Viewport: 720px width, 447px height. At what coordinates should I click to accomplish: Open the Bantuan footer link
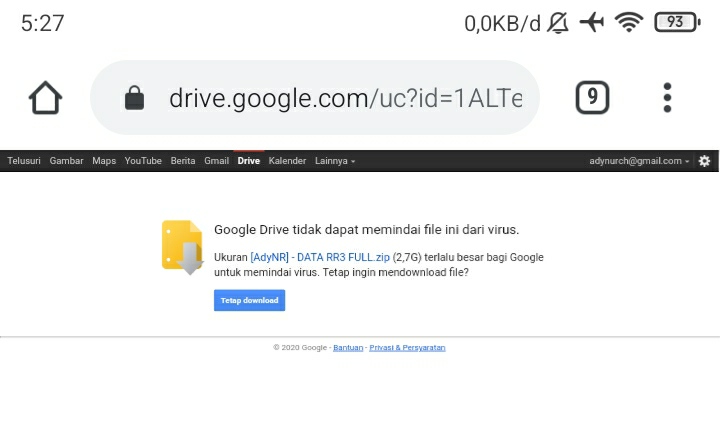coord(348,348)
